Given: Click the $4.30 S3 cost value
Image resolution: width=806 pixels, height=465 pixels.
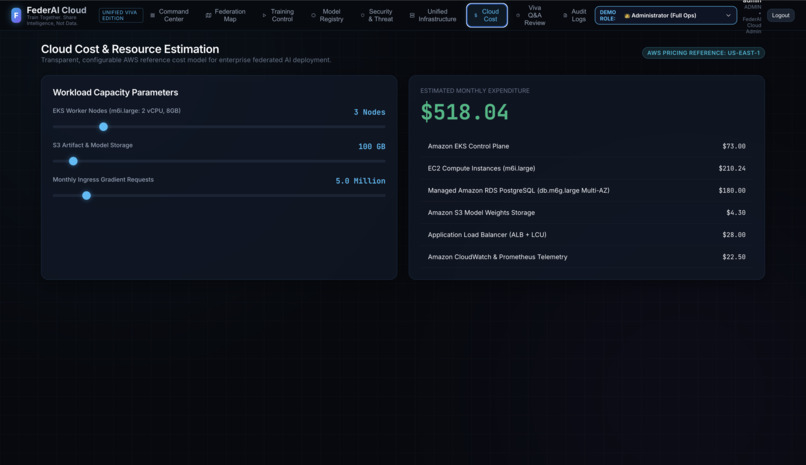Looking at the screenshot, I should click(736, 212).
